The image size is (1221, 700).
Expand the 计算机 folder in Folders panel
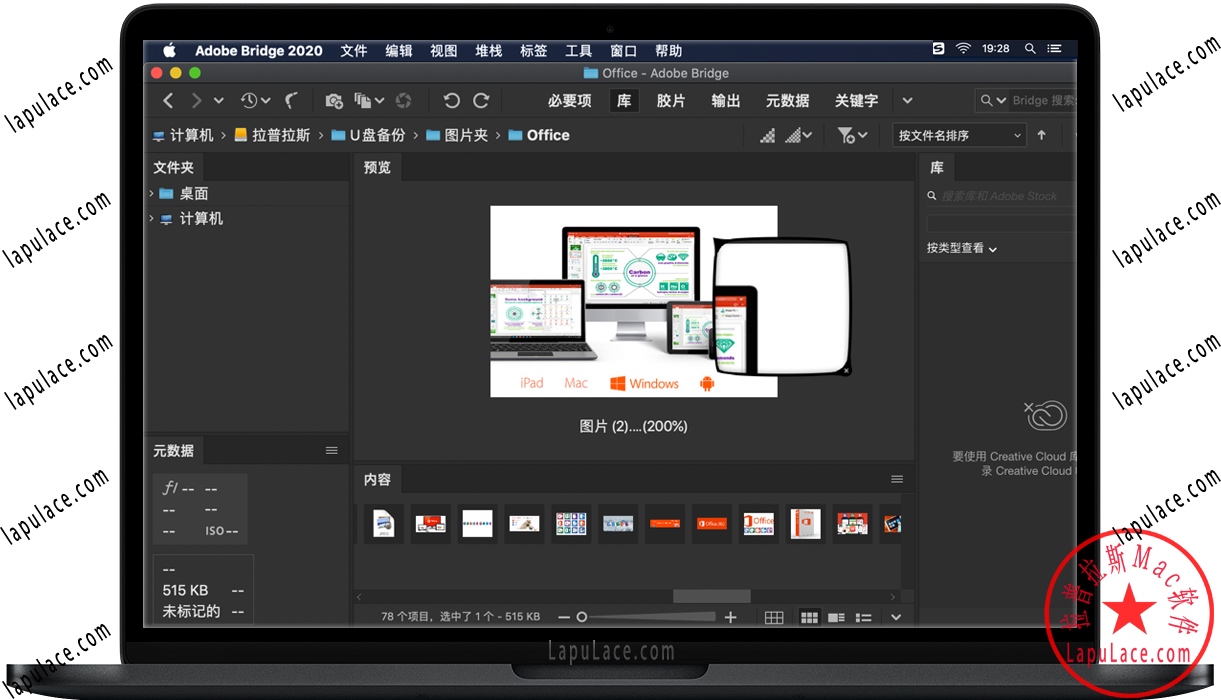tap(153, 218)
